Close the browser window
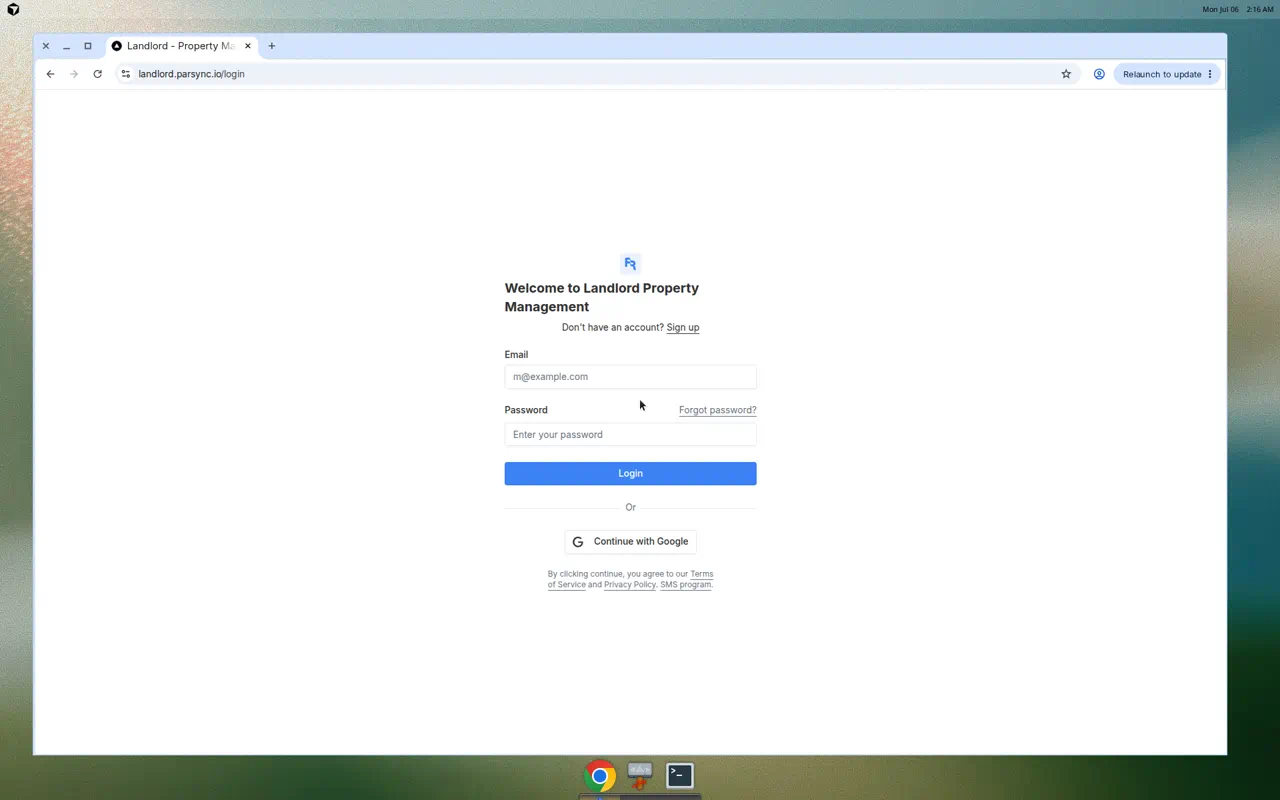 46,46
